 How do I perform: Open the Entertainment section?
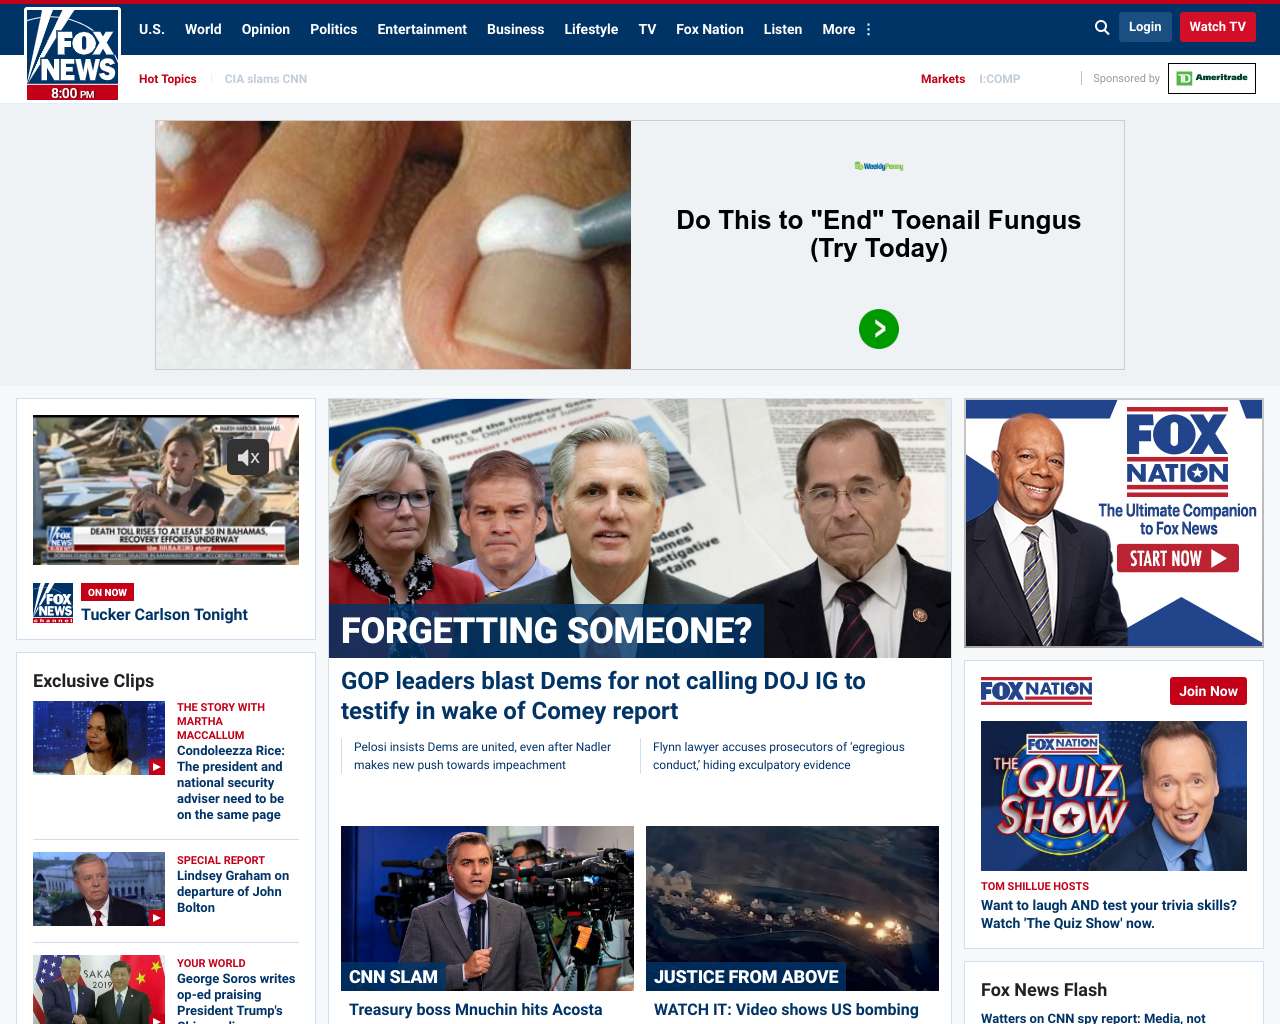tap(422, 29)
